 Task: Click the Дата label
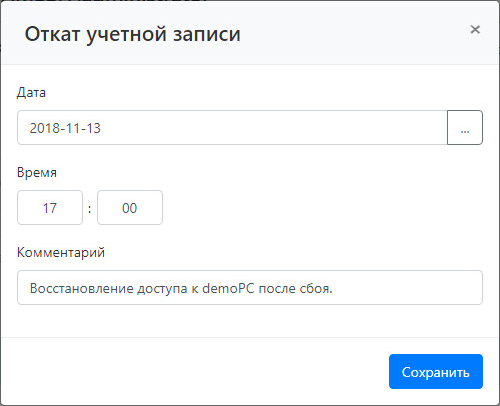[31, 92]
